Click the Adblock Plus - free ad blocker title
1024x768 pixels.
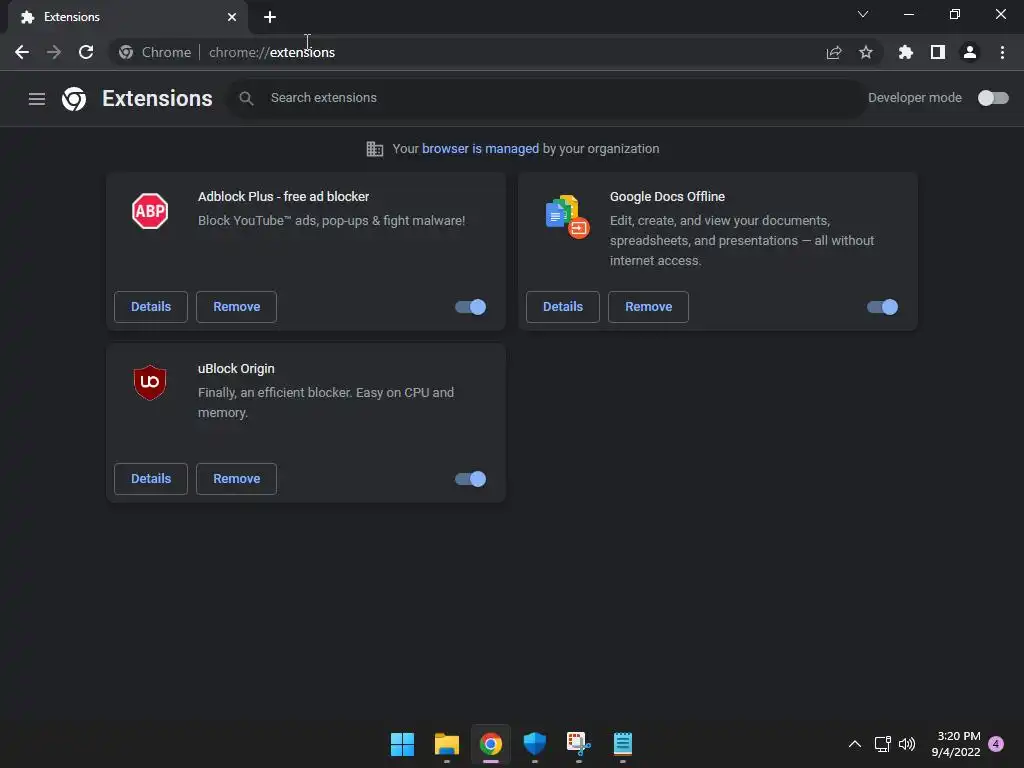click(283, 197)
